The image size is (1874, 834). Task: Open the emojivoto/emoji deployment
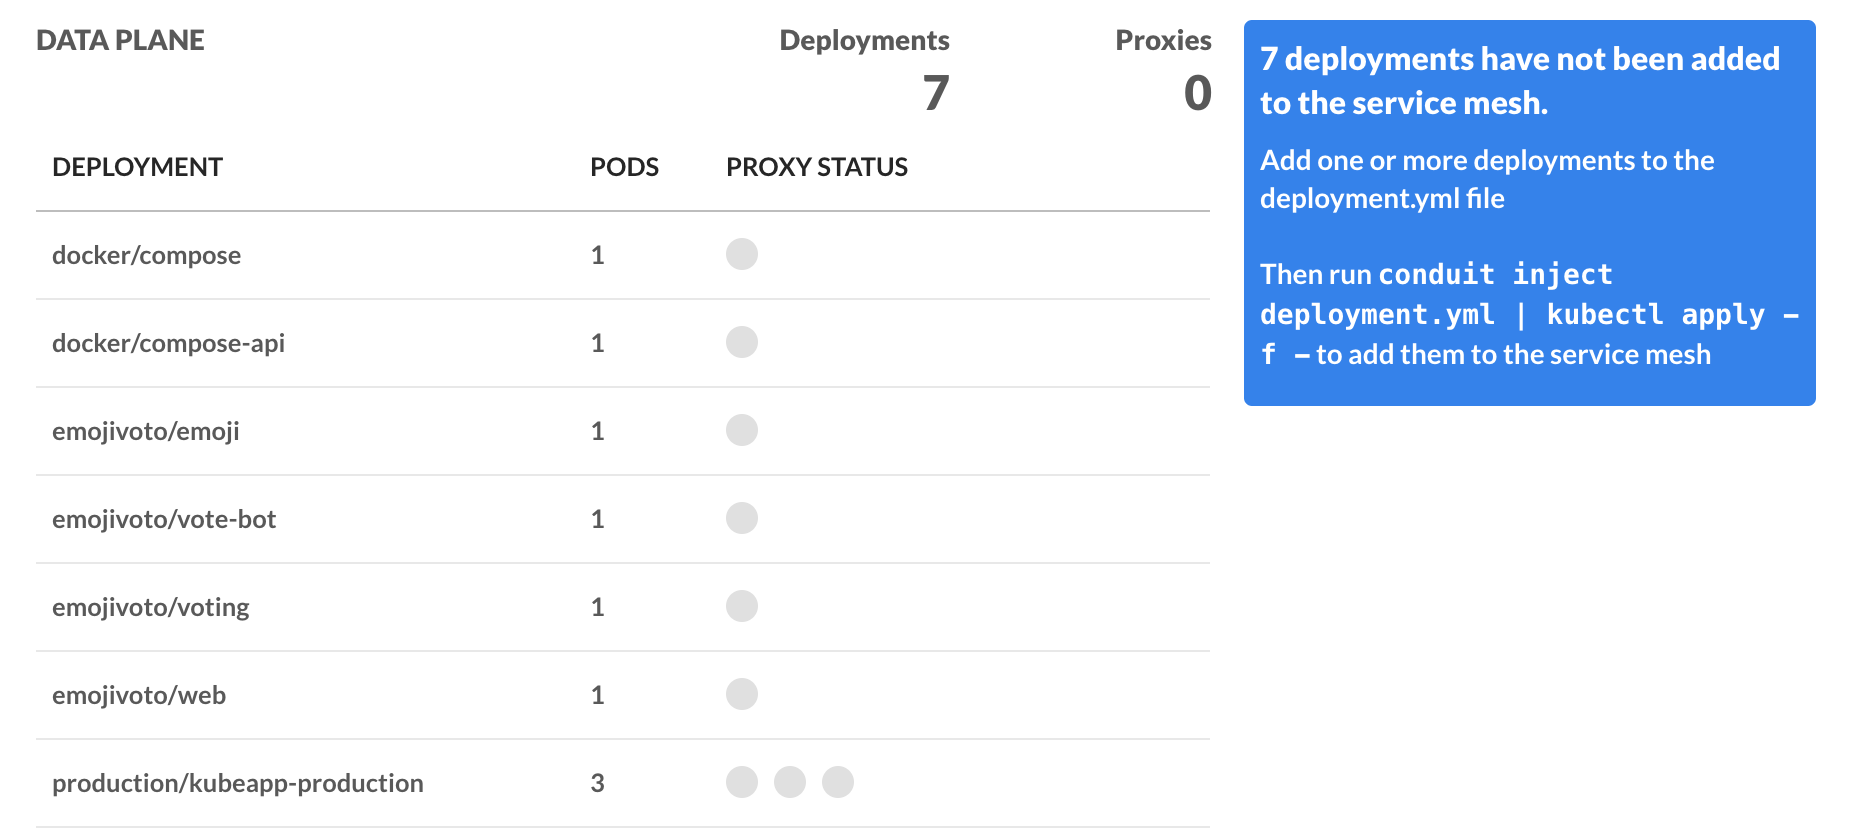[146, 431]
